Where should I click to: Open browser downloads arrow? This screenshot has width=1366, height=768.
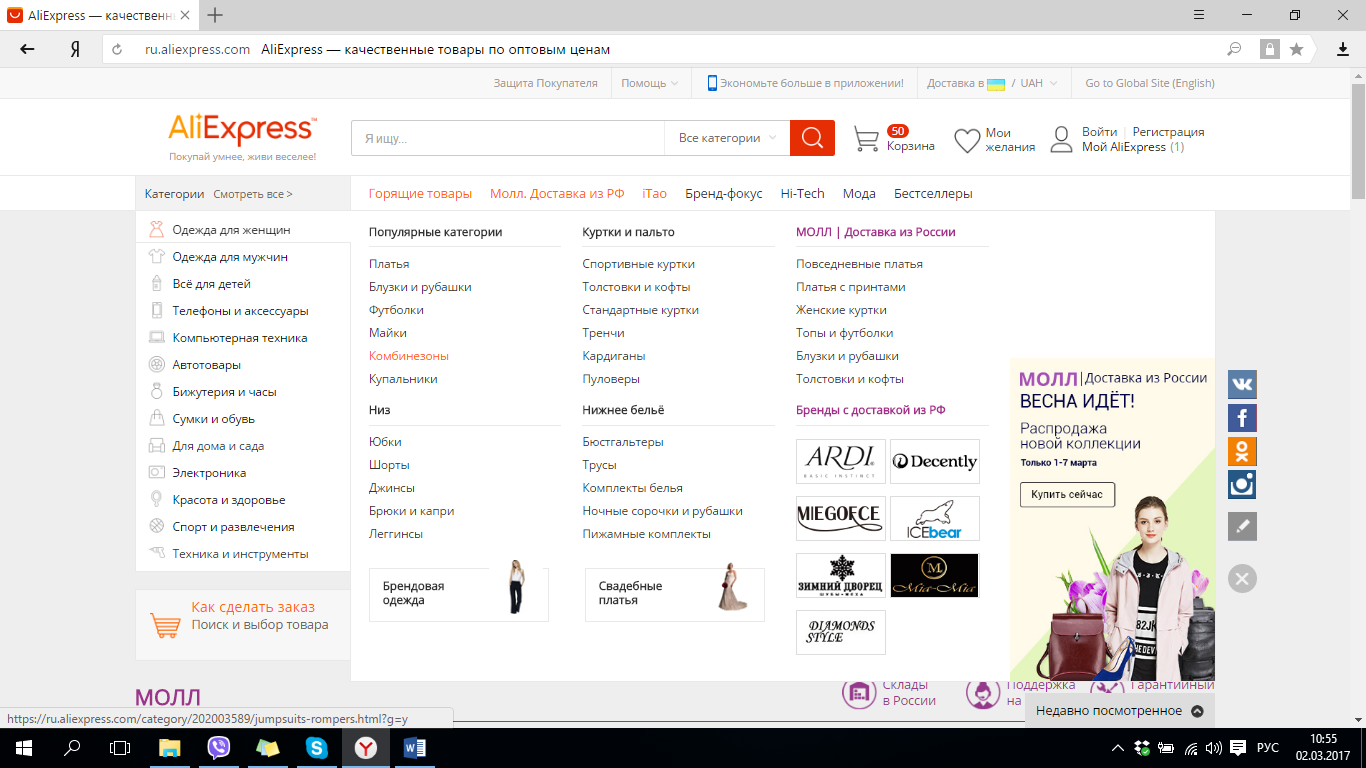tap(1343, 49)
